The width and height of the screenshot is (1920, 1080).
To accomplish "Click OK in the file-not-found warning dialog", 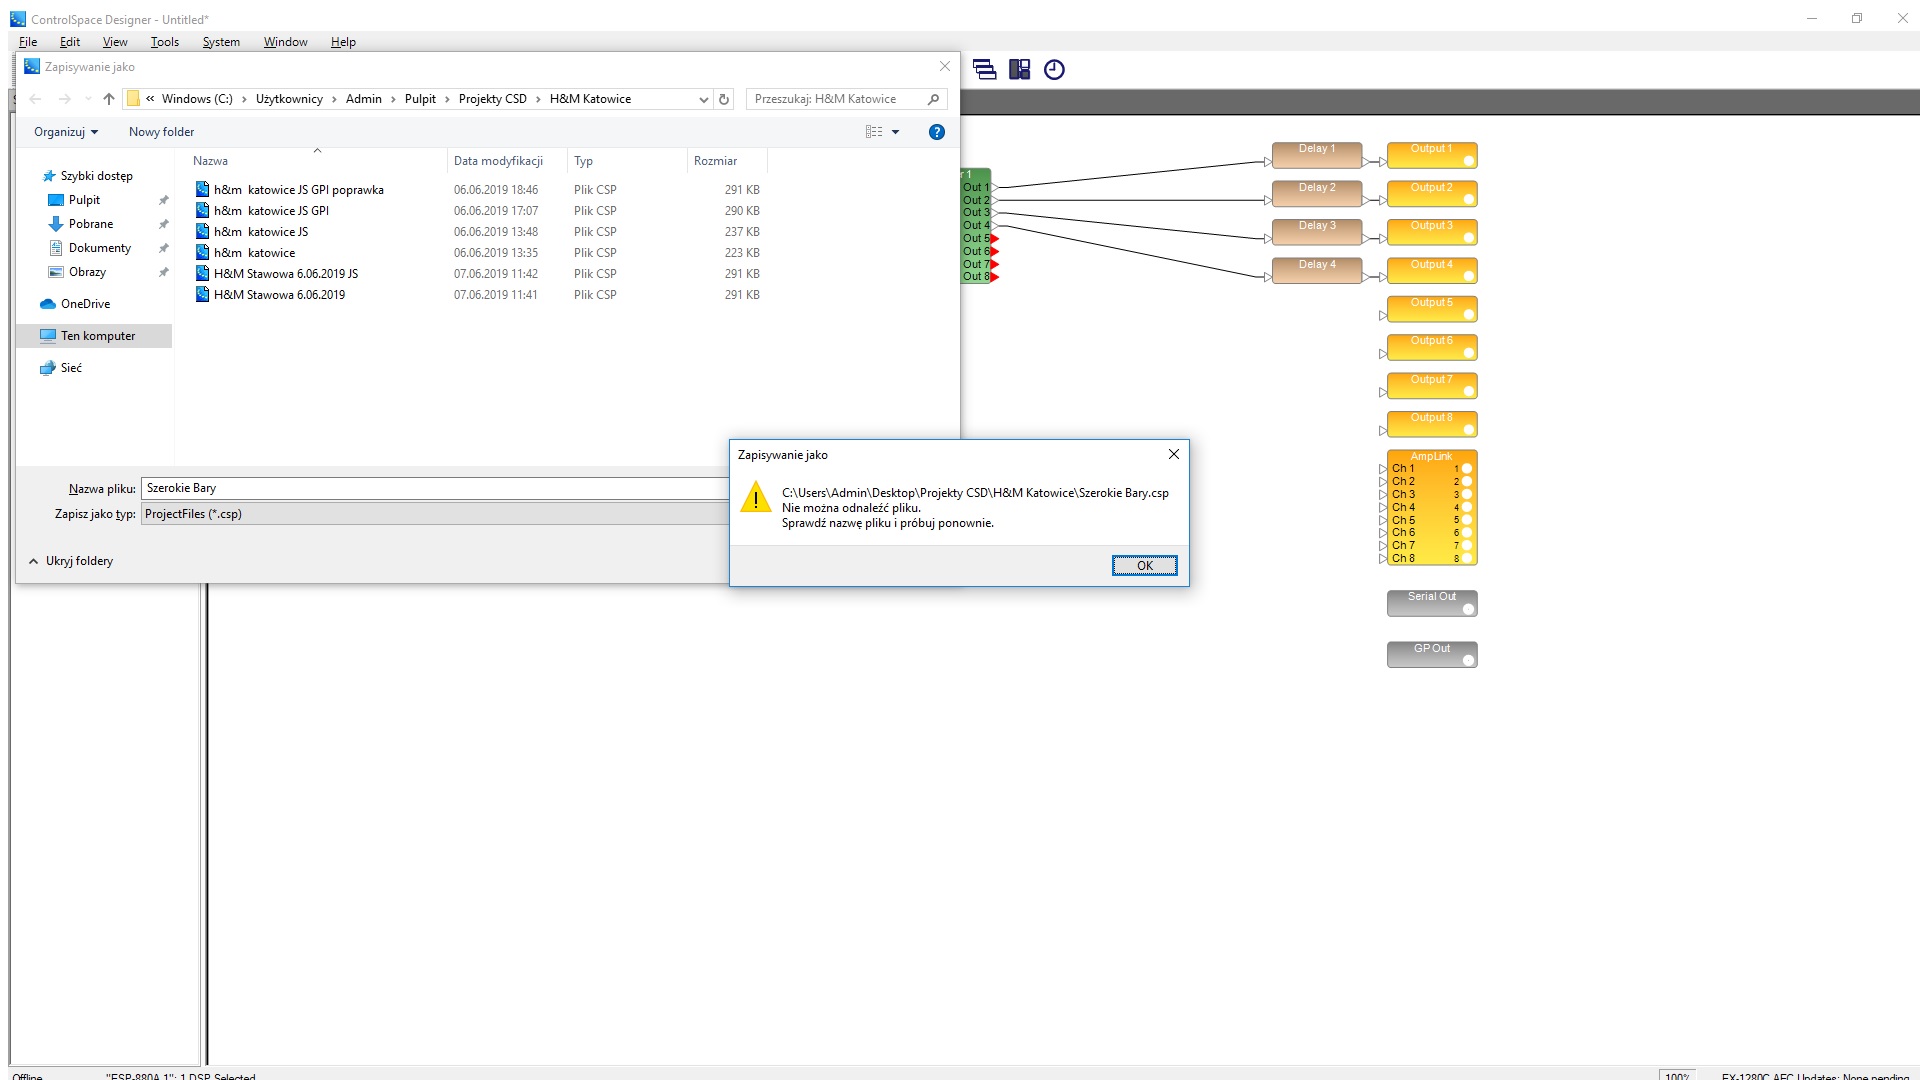I will [1144, 565].
